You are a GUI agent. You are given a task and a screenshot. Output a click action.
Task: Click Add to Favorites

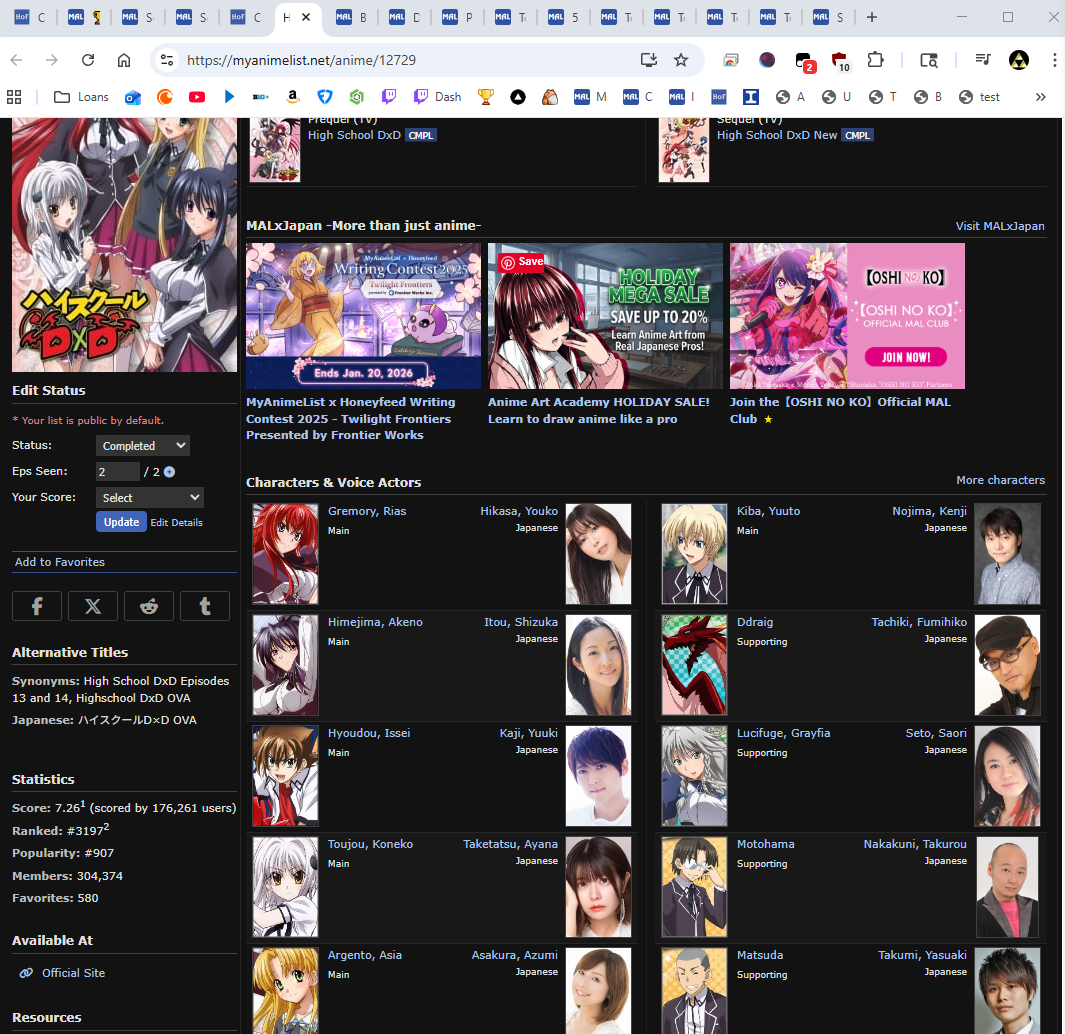coord(60,562)
